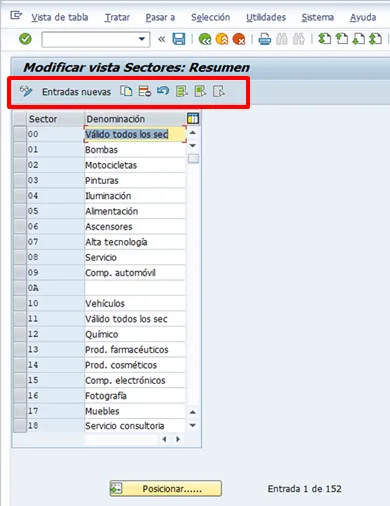
Task: Open the Tratar menu
Action: point(117,17)
